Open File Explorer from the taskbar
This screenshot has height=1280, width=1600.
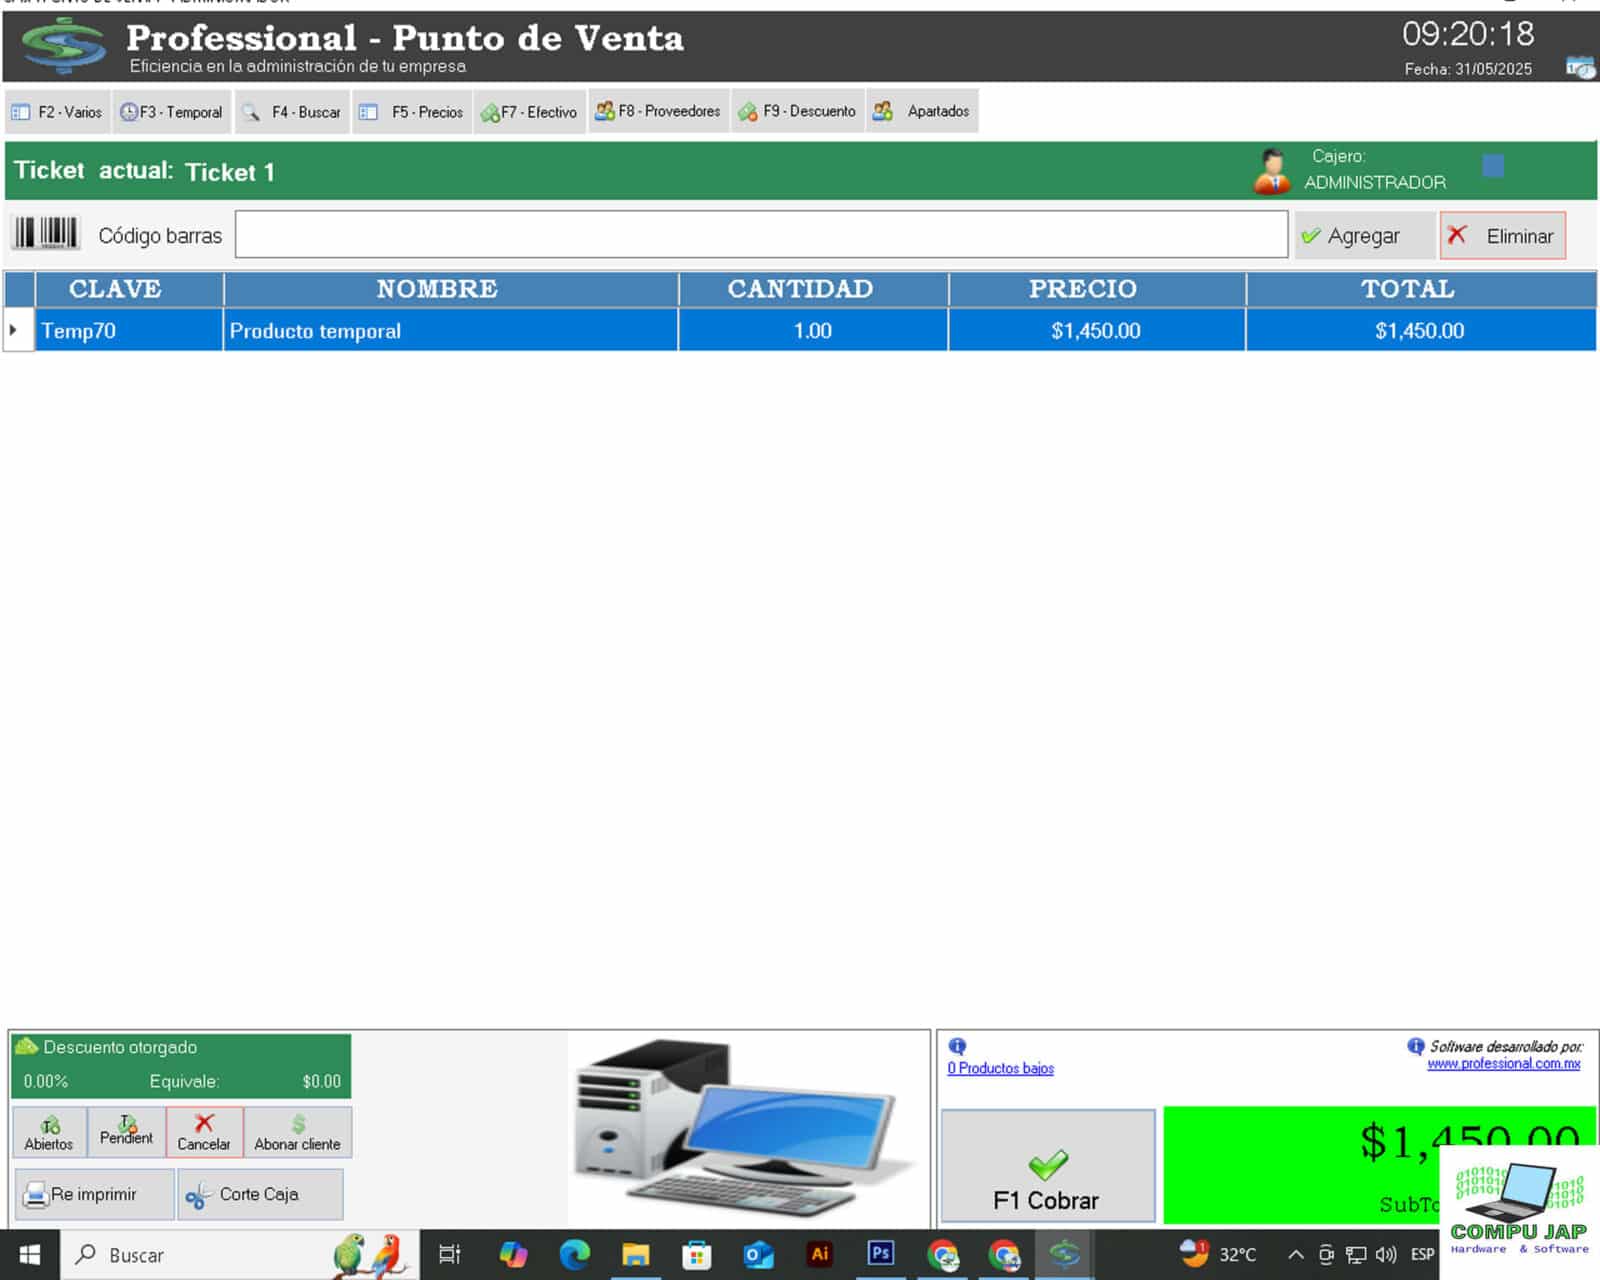click(x=635, y=1254)
